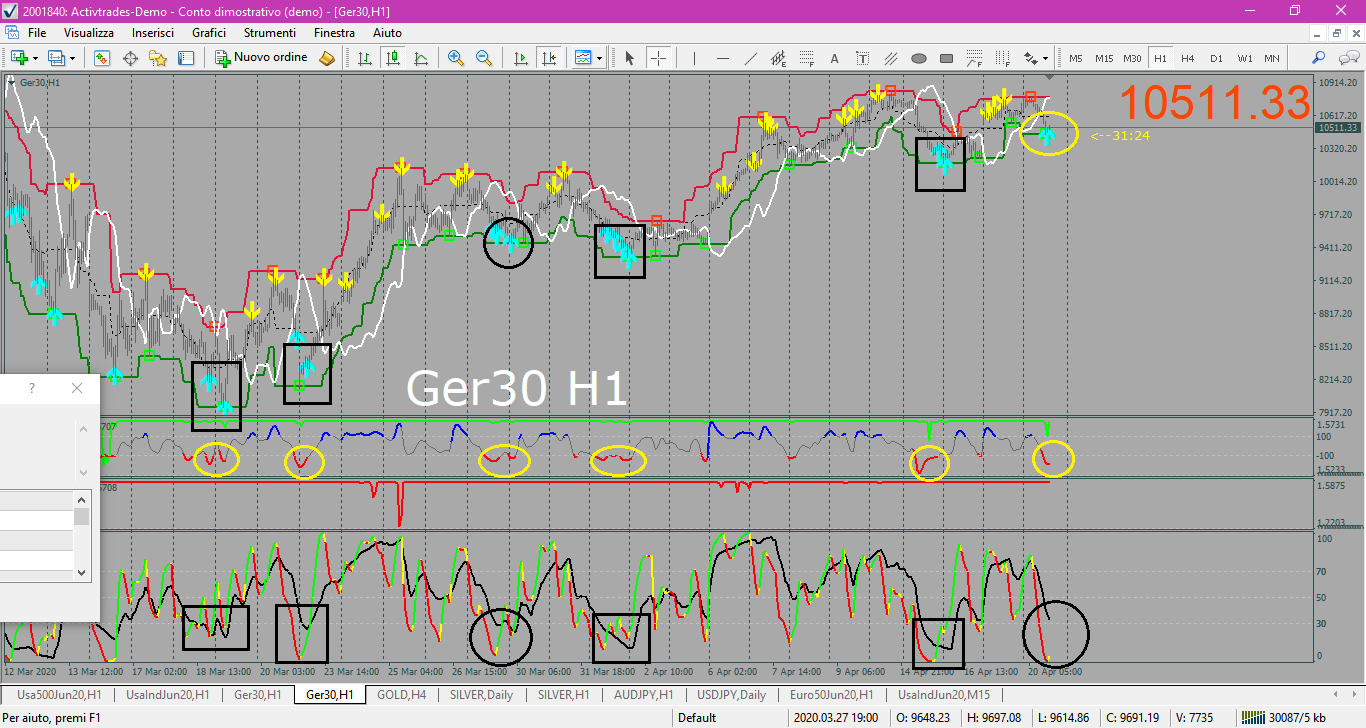Open the Grafici menu
Viewport: 1366px width, 728px height.
pyautogui.click(x=209, y=33)
